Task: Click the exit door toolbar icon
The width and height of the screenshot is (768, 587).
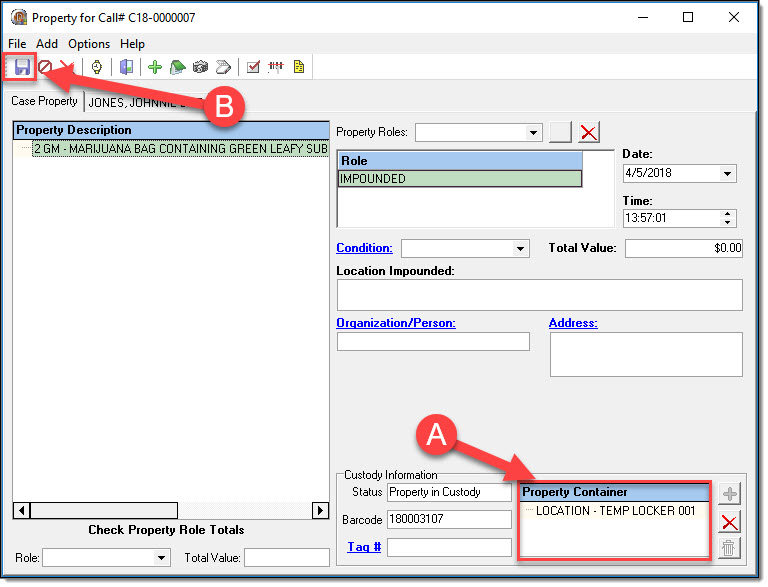Action: [126, 67]
